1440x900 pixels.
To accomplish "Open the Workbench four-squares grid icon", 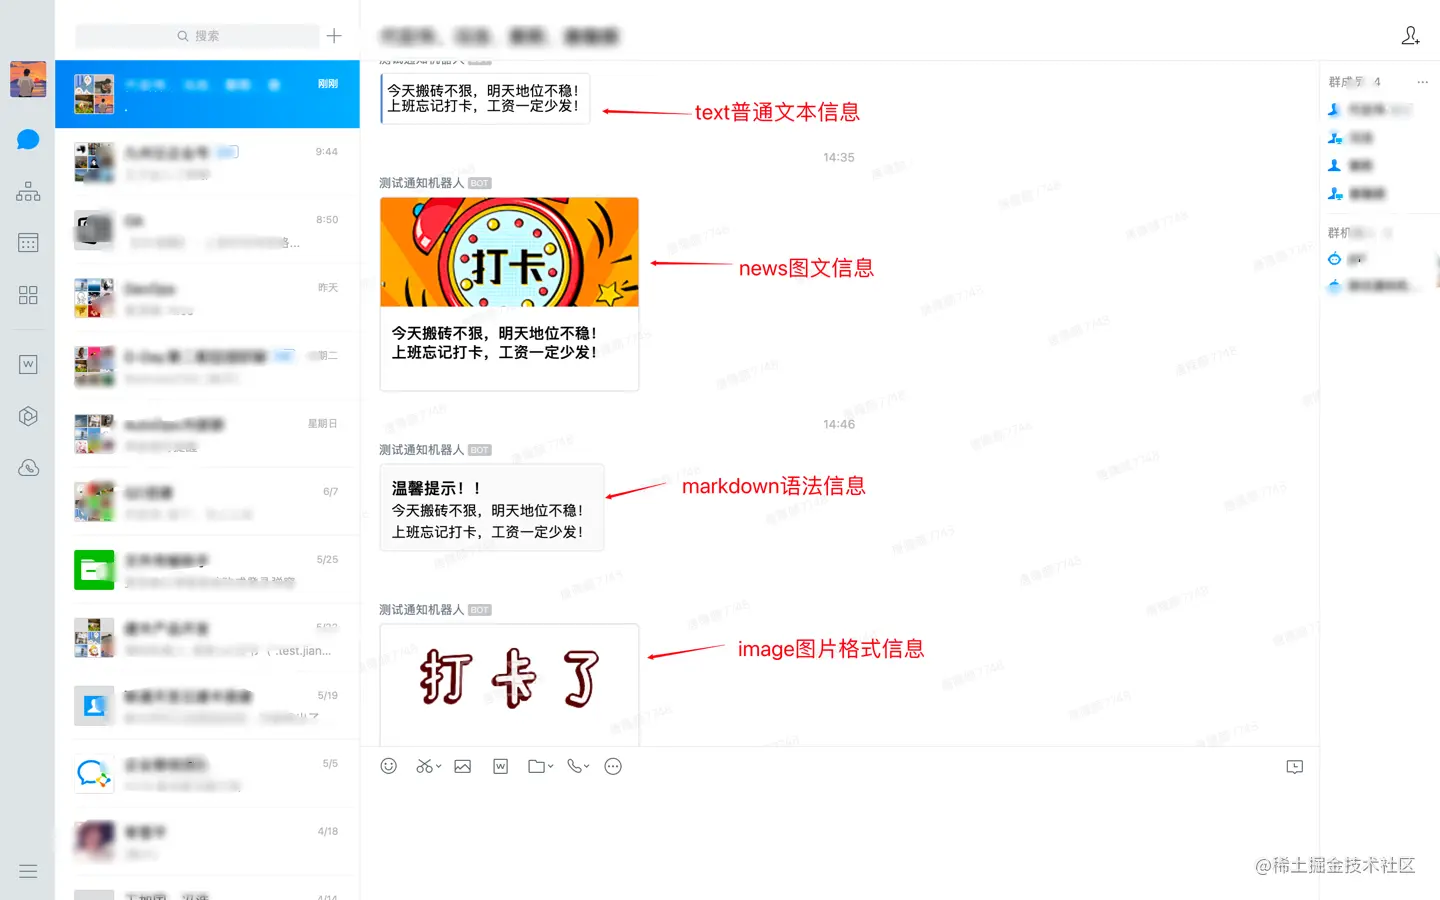I will tap(28, 295).
